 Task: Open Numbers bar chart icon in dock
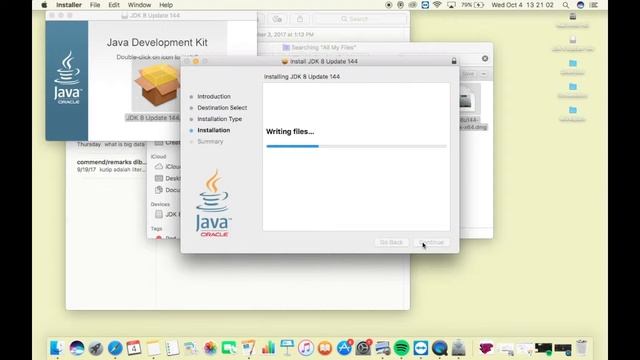(x=268, y=348)
